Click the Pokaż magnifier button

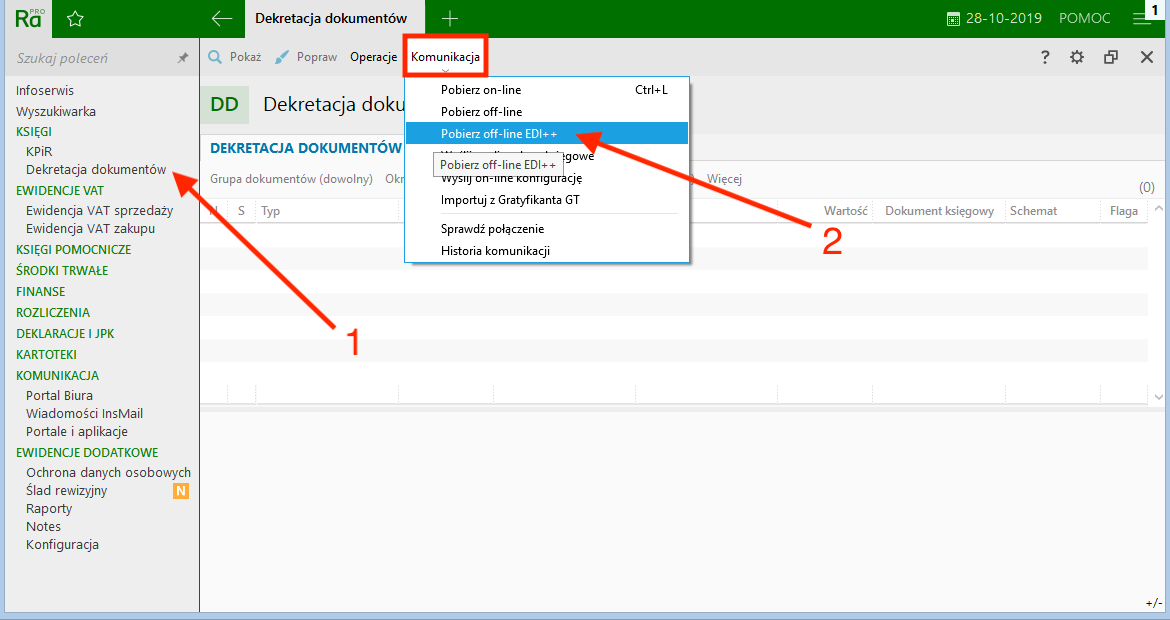pos(234,57)
